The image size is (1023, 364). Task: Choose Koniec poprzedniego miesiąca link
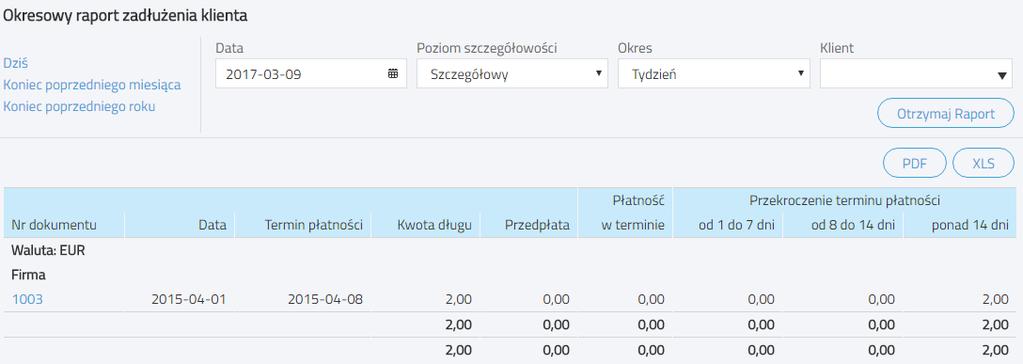[x=92, y=85]
